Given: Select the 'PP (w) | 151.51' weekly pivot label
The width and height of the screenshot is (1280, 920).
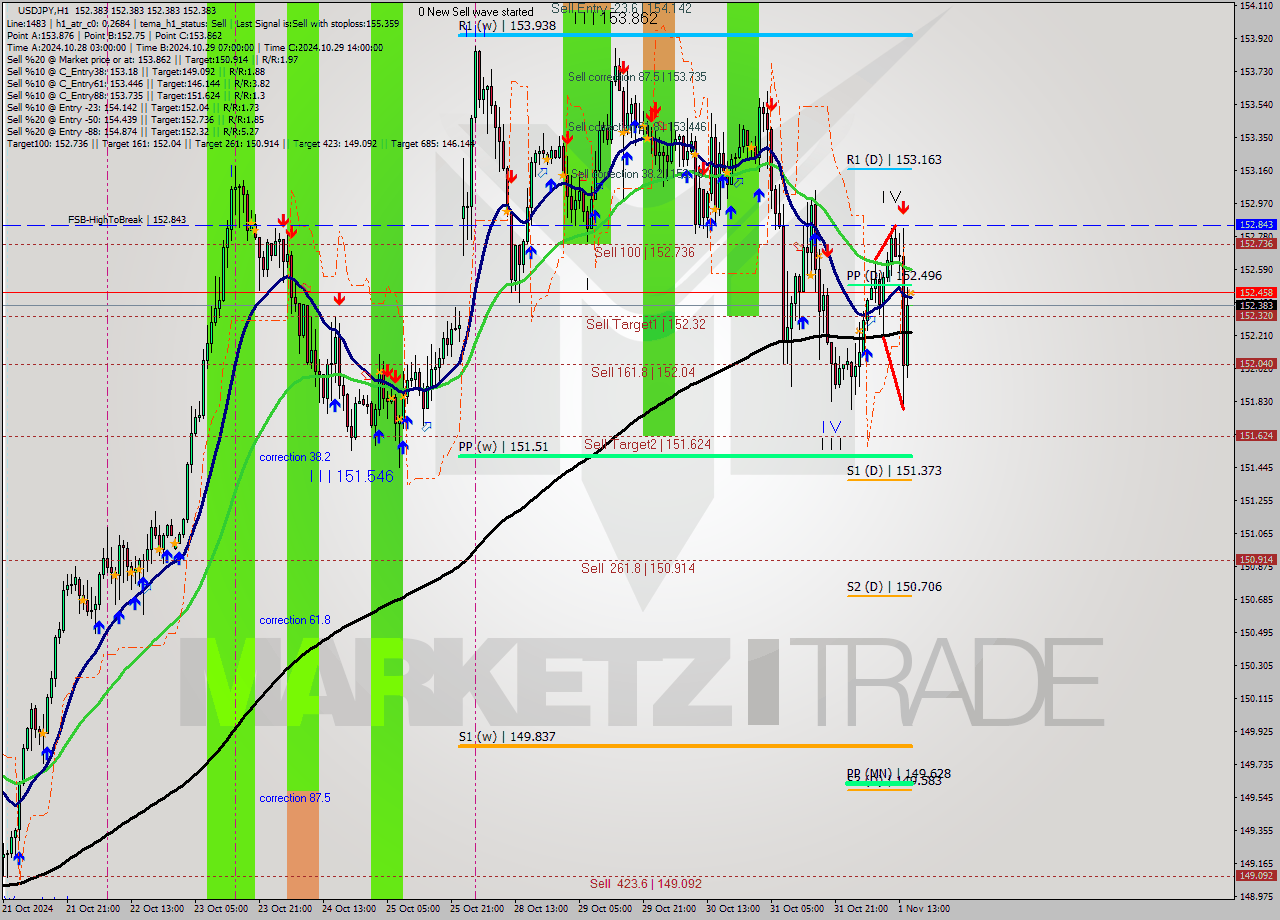Looking at the screenshot, I should 503,447.
